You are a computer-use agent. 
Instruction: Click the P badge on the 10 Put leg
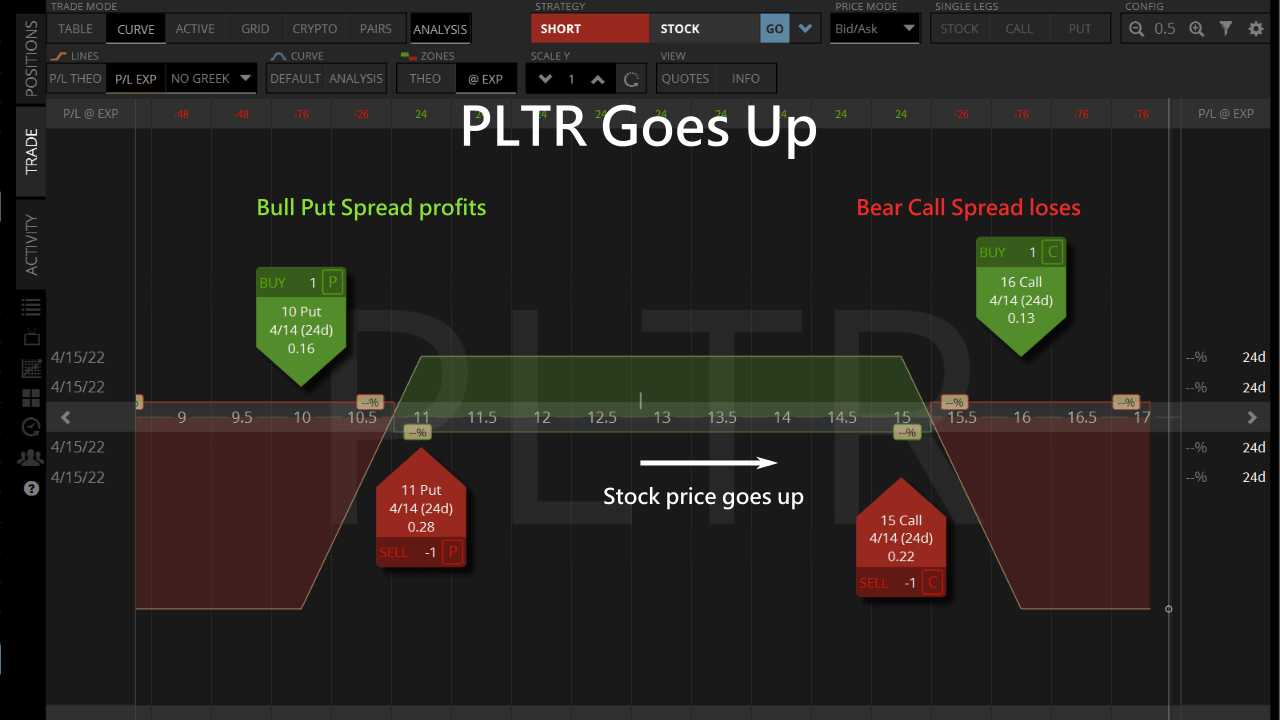point(333,283)
